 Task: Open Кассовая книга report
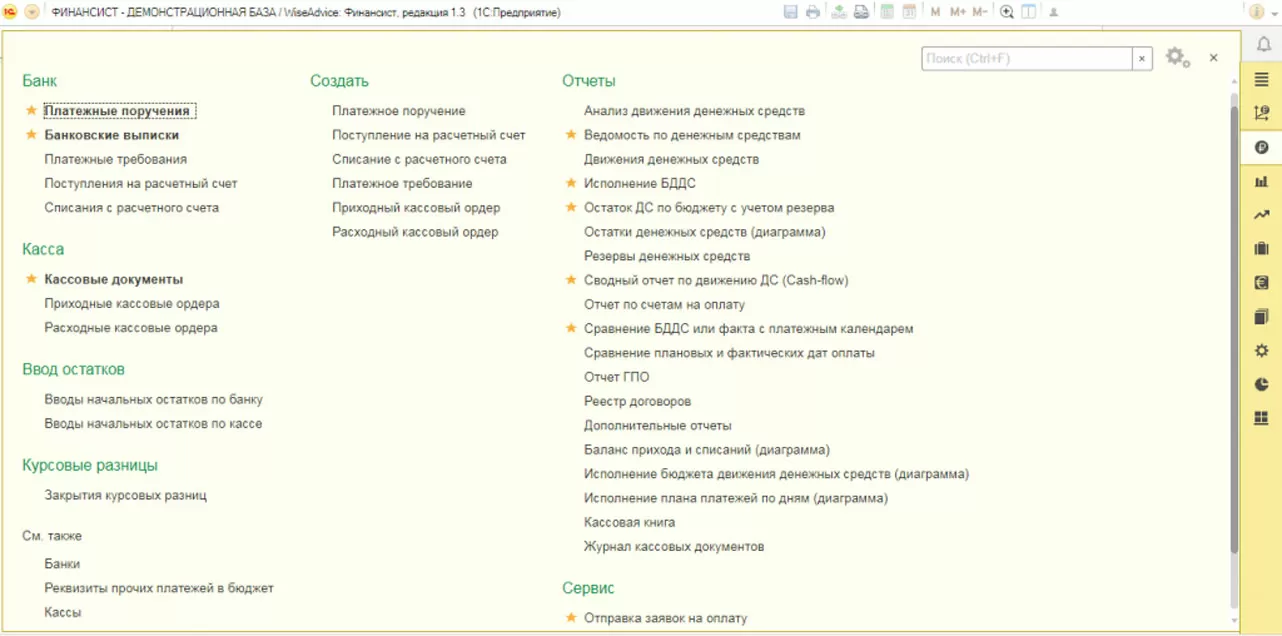click(629, 522)
